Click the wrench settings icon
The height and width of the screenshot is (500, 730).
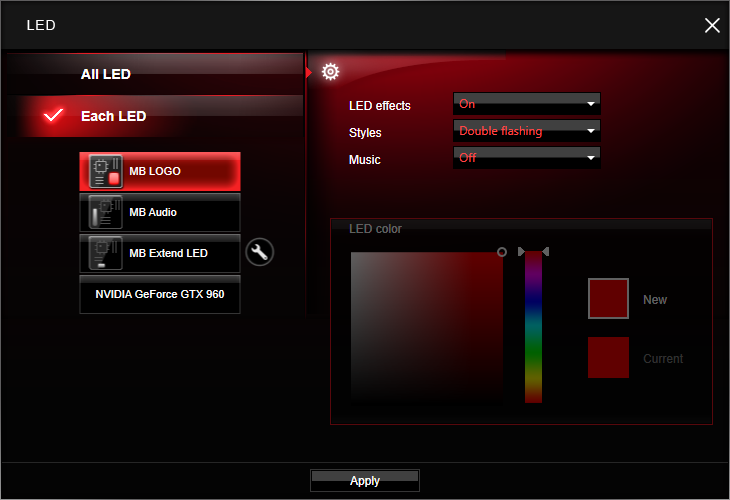click(x=259, y=253)
